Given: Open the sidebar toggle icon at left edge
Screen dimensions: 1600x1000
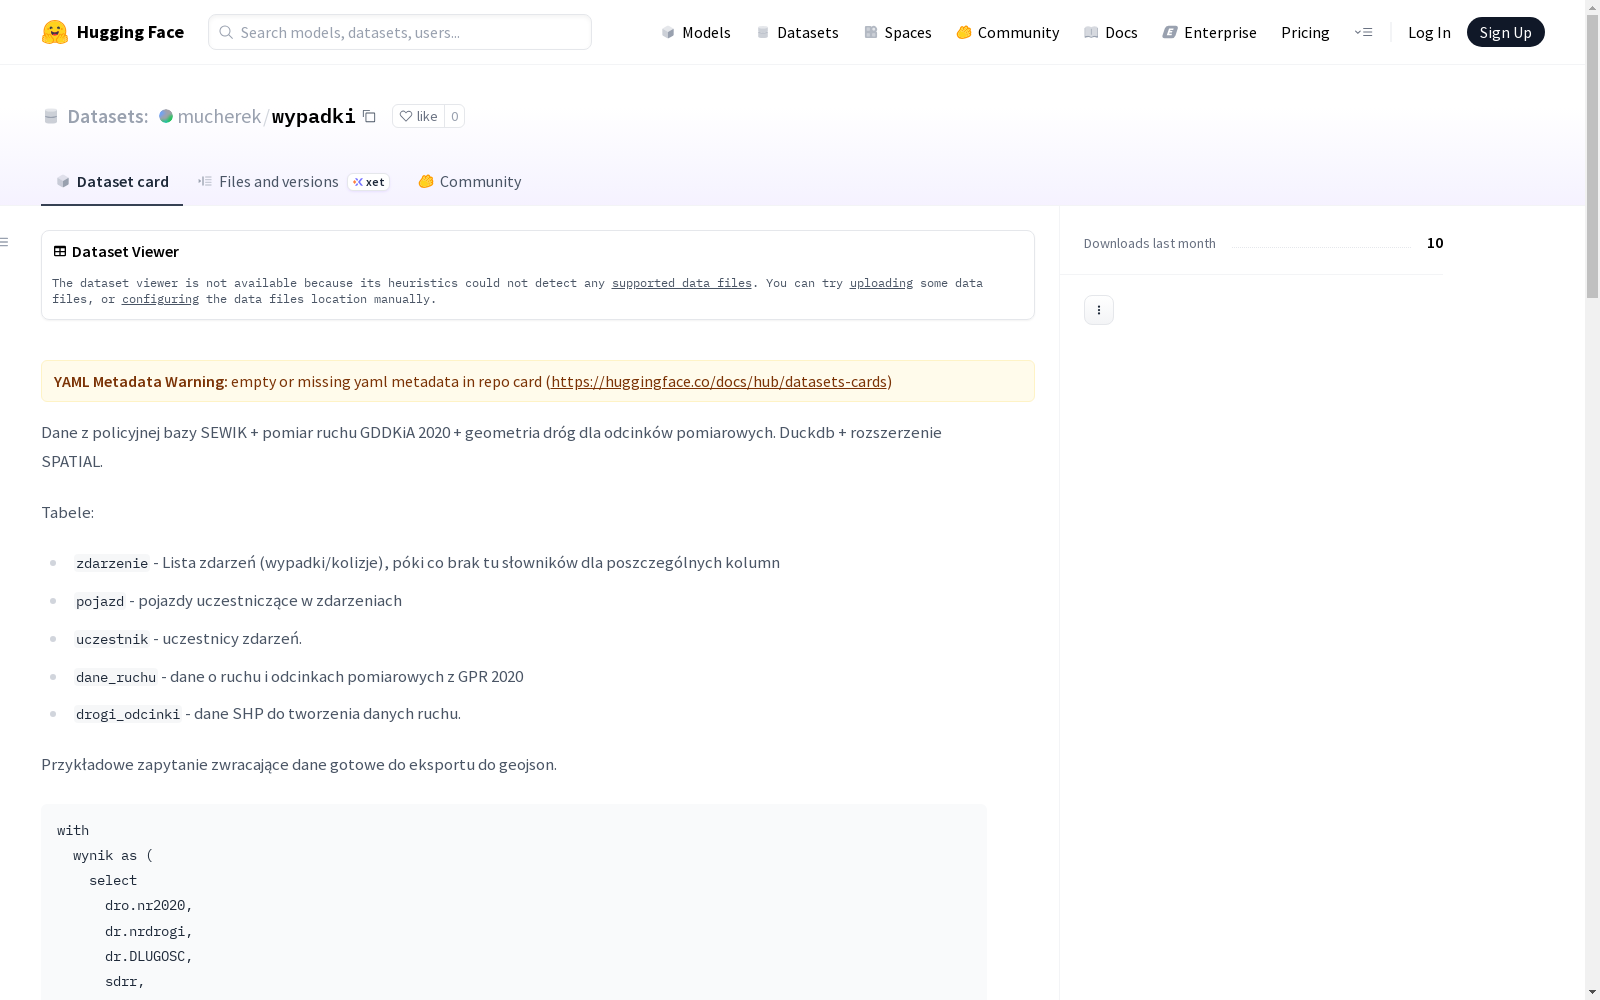Looking at the screenshot, I should 5,242.
